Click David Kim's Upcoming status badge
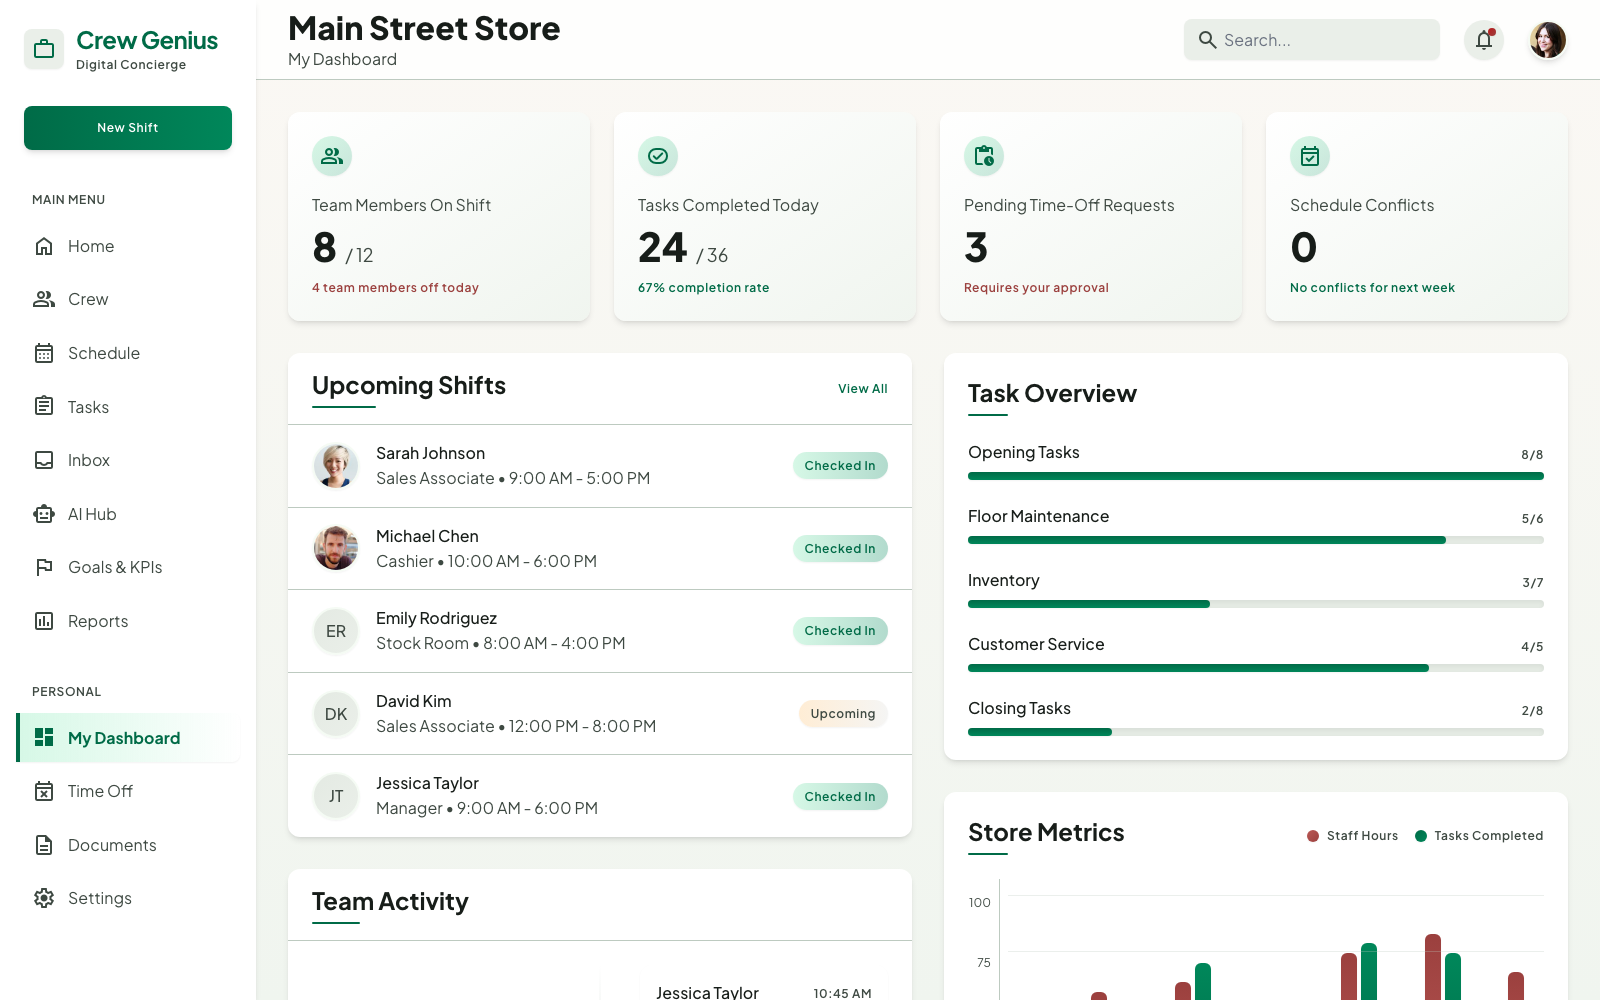 [x=843, y=714]
